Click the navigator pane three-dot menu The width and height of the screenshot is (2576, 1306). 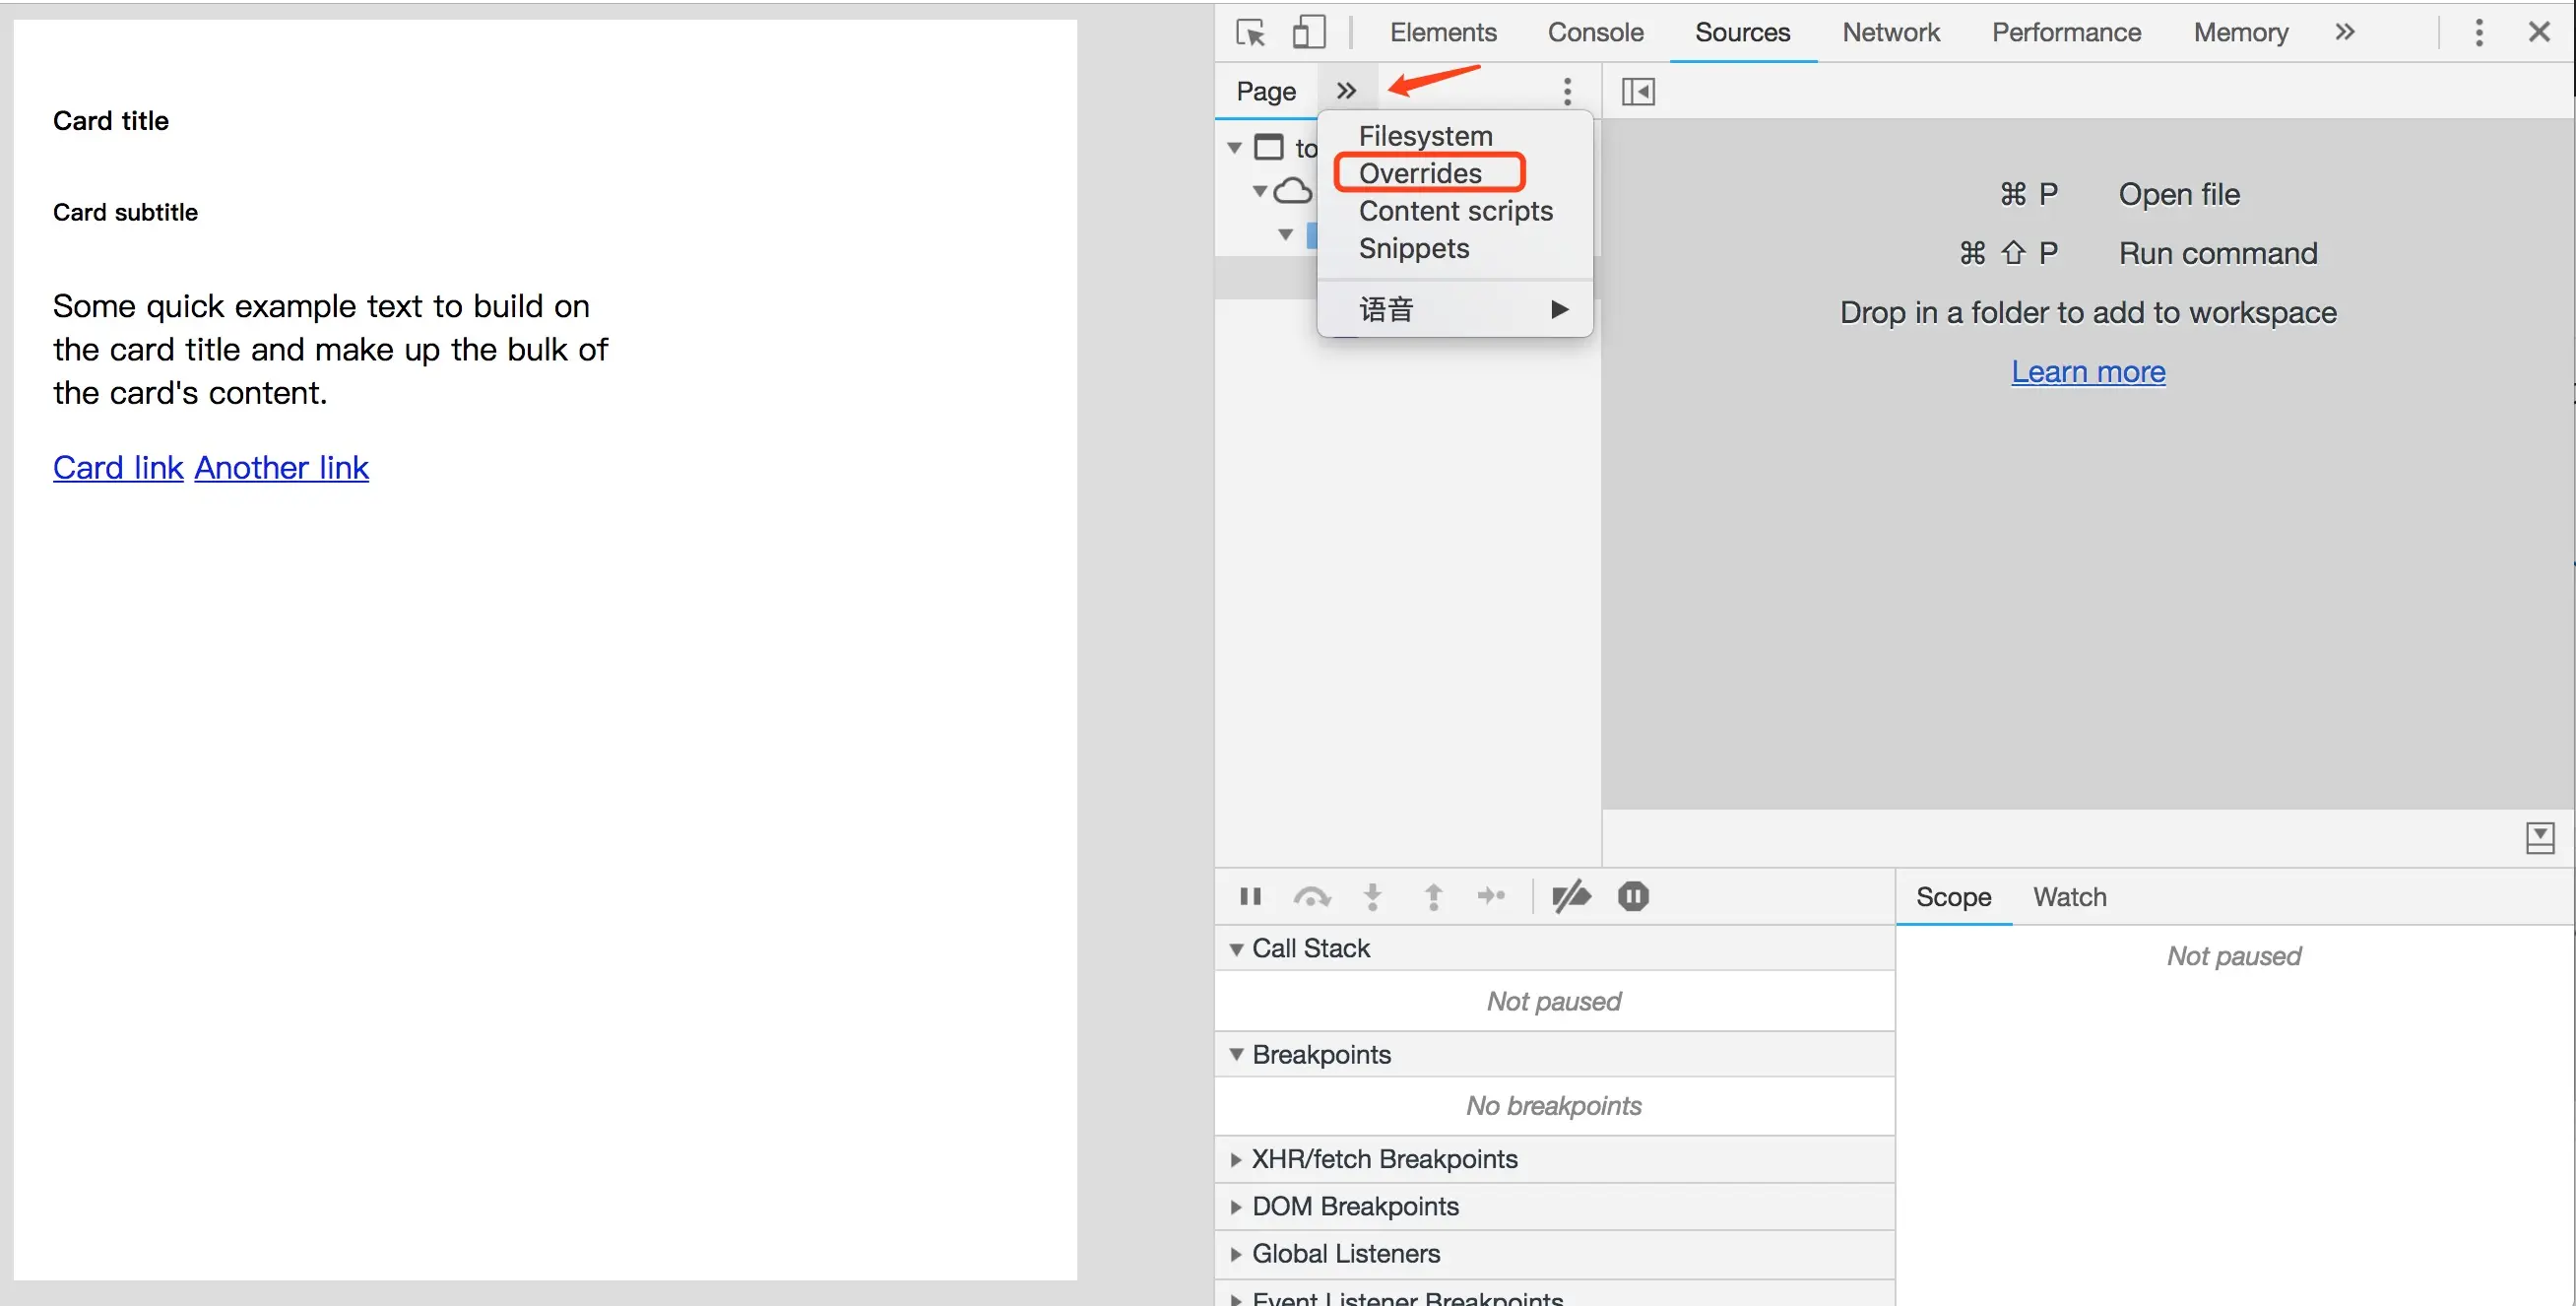1567,92
